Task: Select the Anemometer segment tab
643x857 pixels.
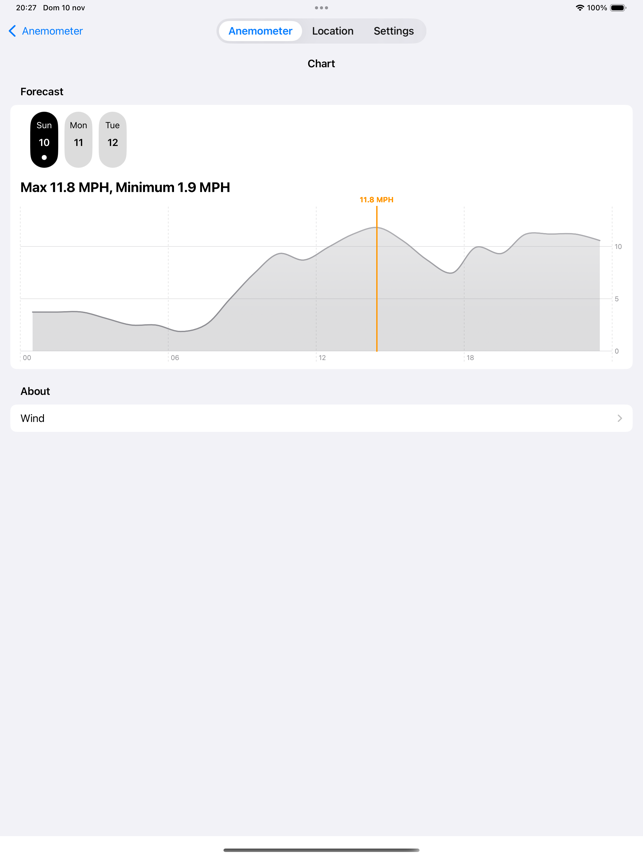Action: pos(260,31)
